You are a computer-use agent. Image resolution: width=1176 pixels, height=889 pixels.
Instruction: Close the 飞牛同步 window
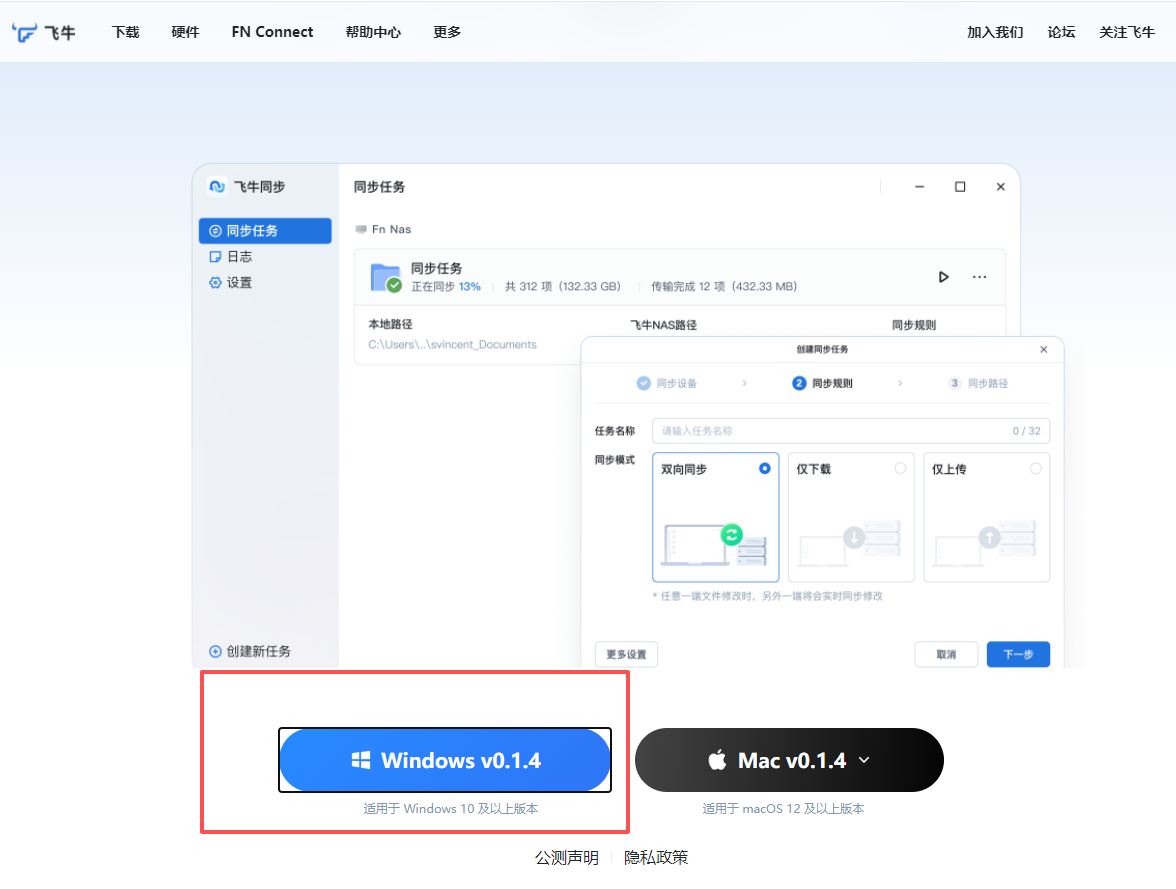coord(1000,187)
